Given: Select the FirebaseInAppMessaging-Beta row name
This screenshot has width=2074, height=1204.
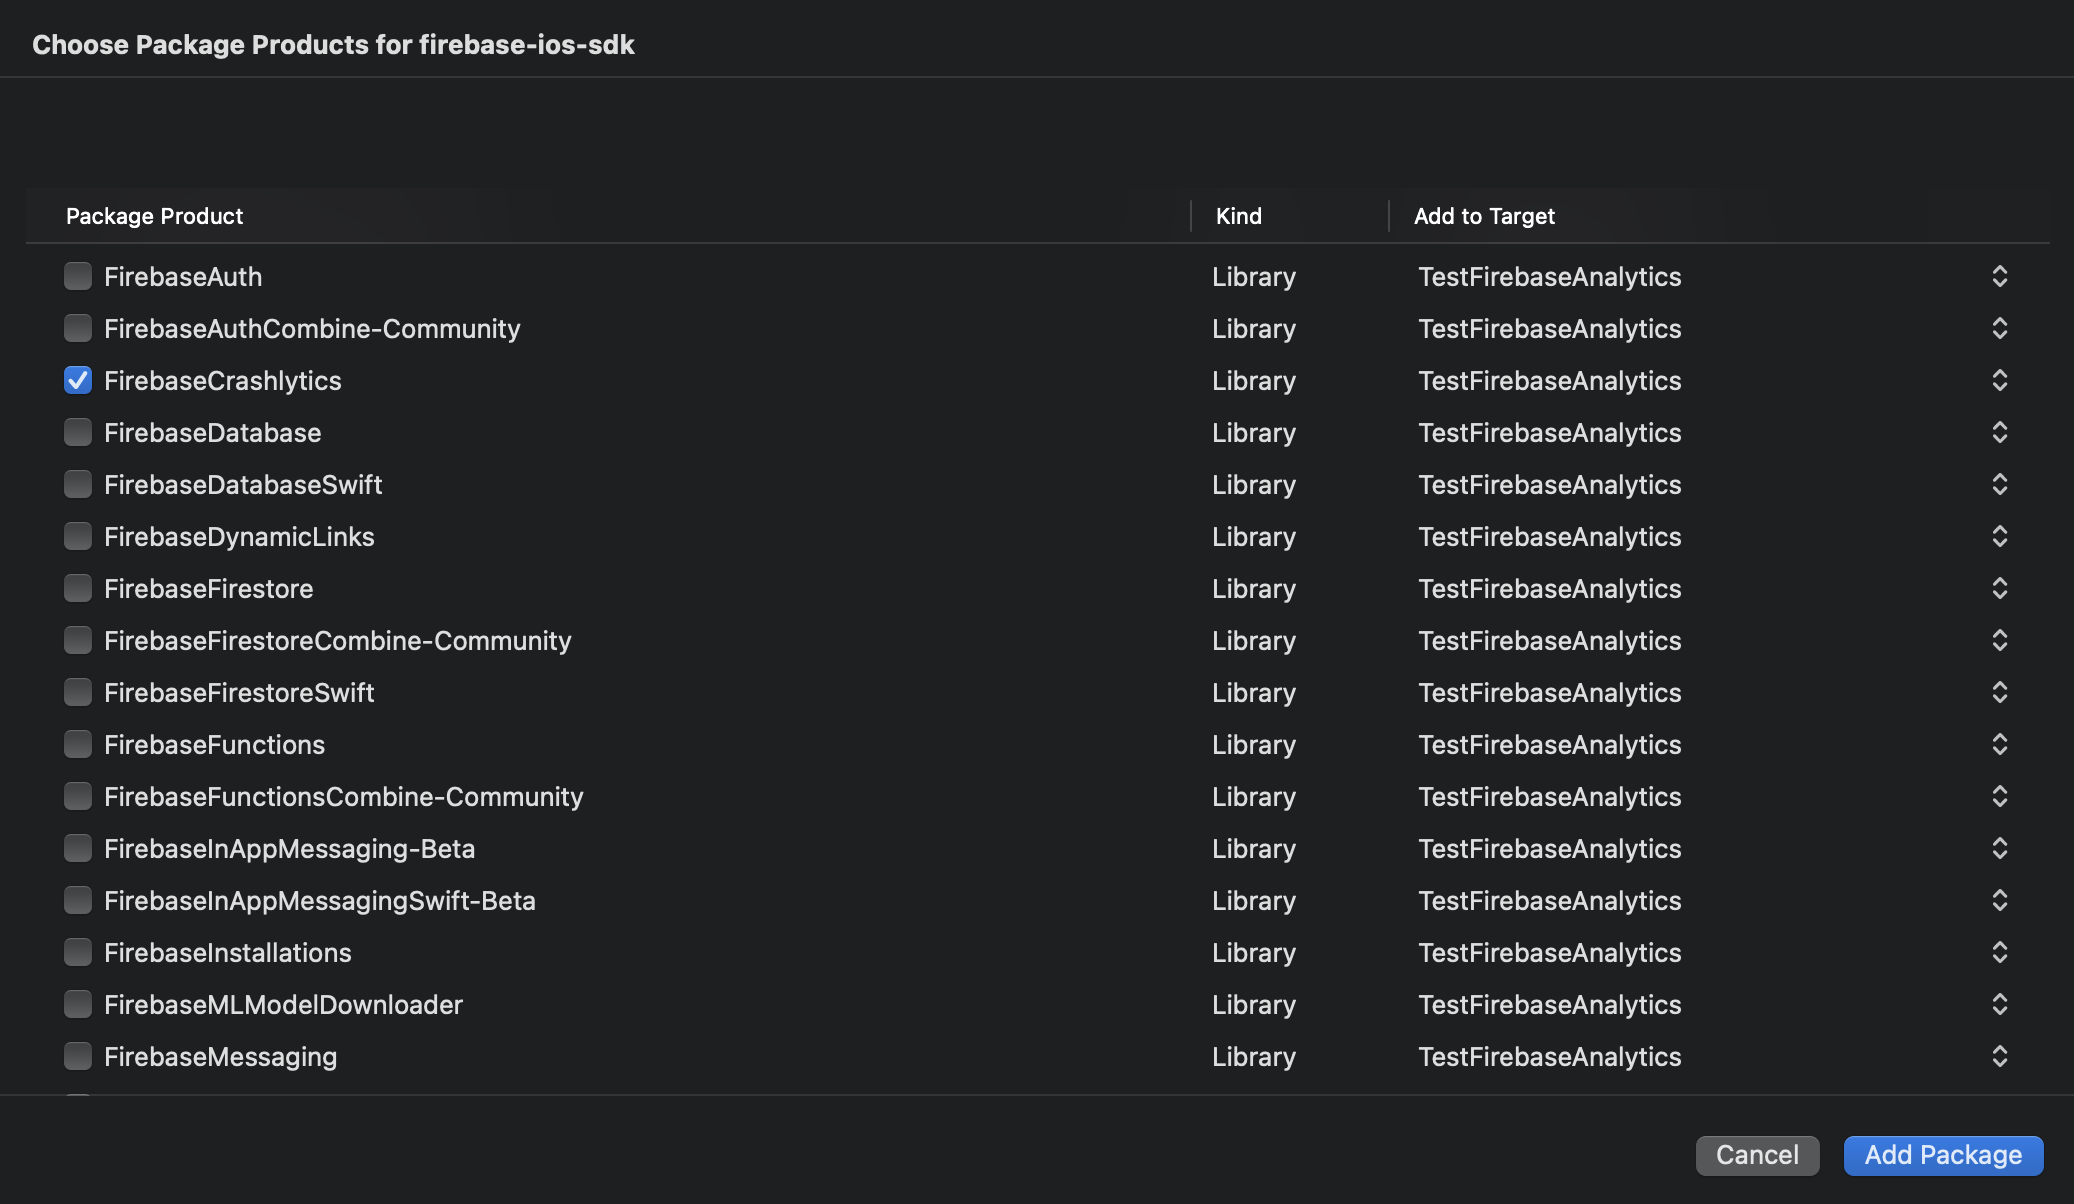Looking at the screenshot, I should [x=289, y=848].
